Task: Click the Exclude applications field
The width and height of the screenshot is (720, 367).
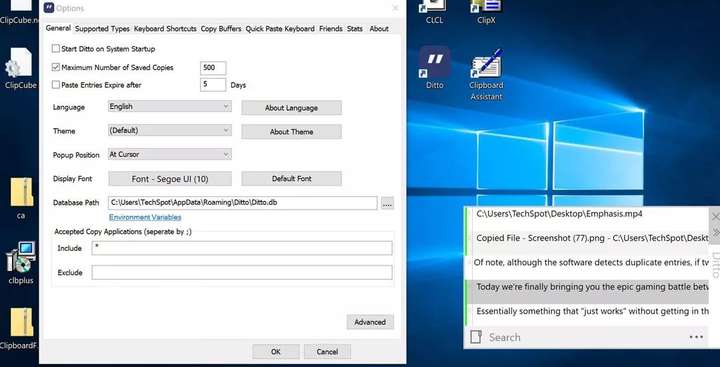Action: pos(242,272)
